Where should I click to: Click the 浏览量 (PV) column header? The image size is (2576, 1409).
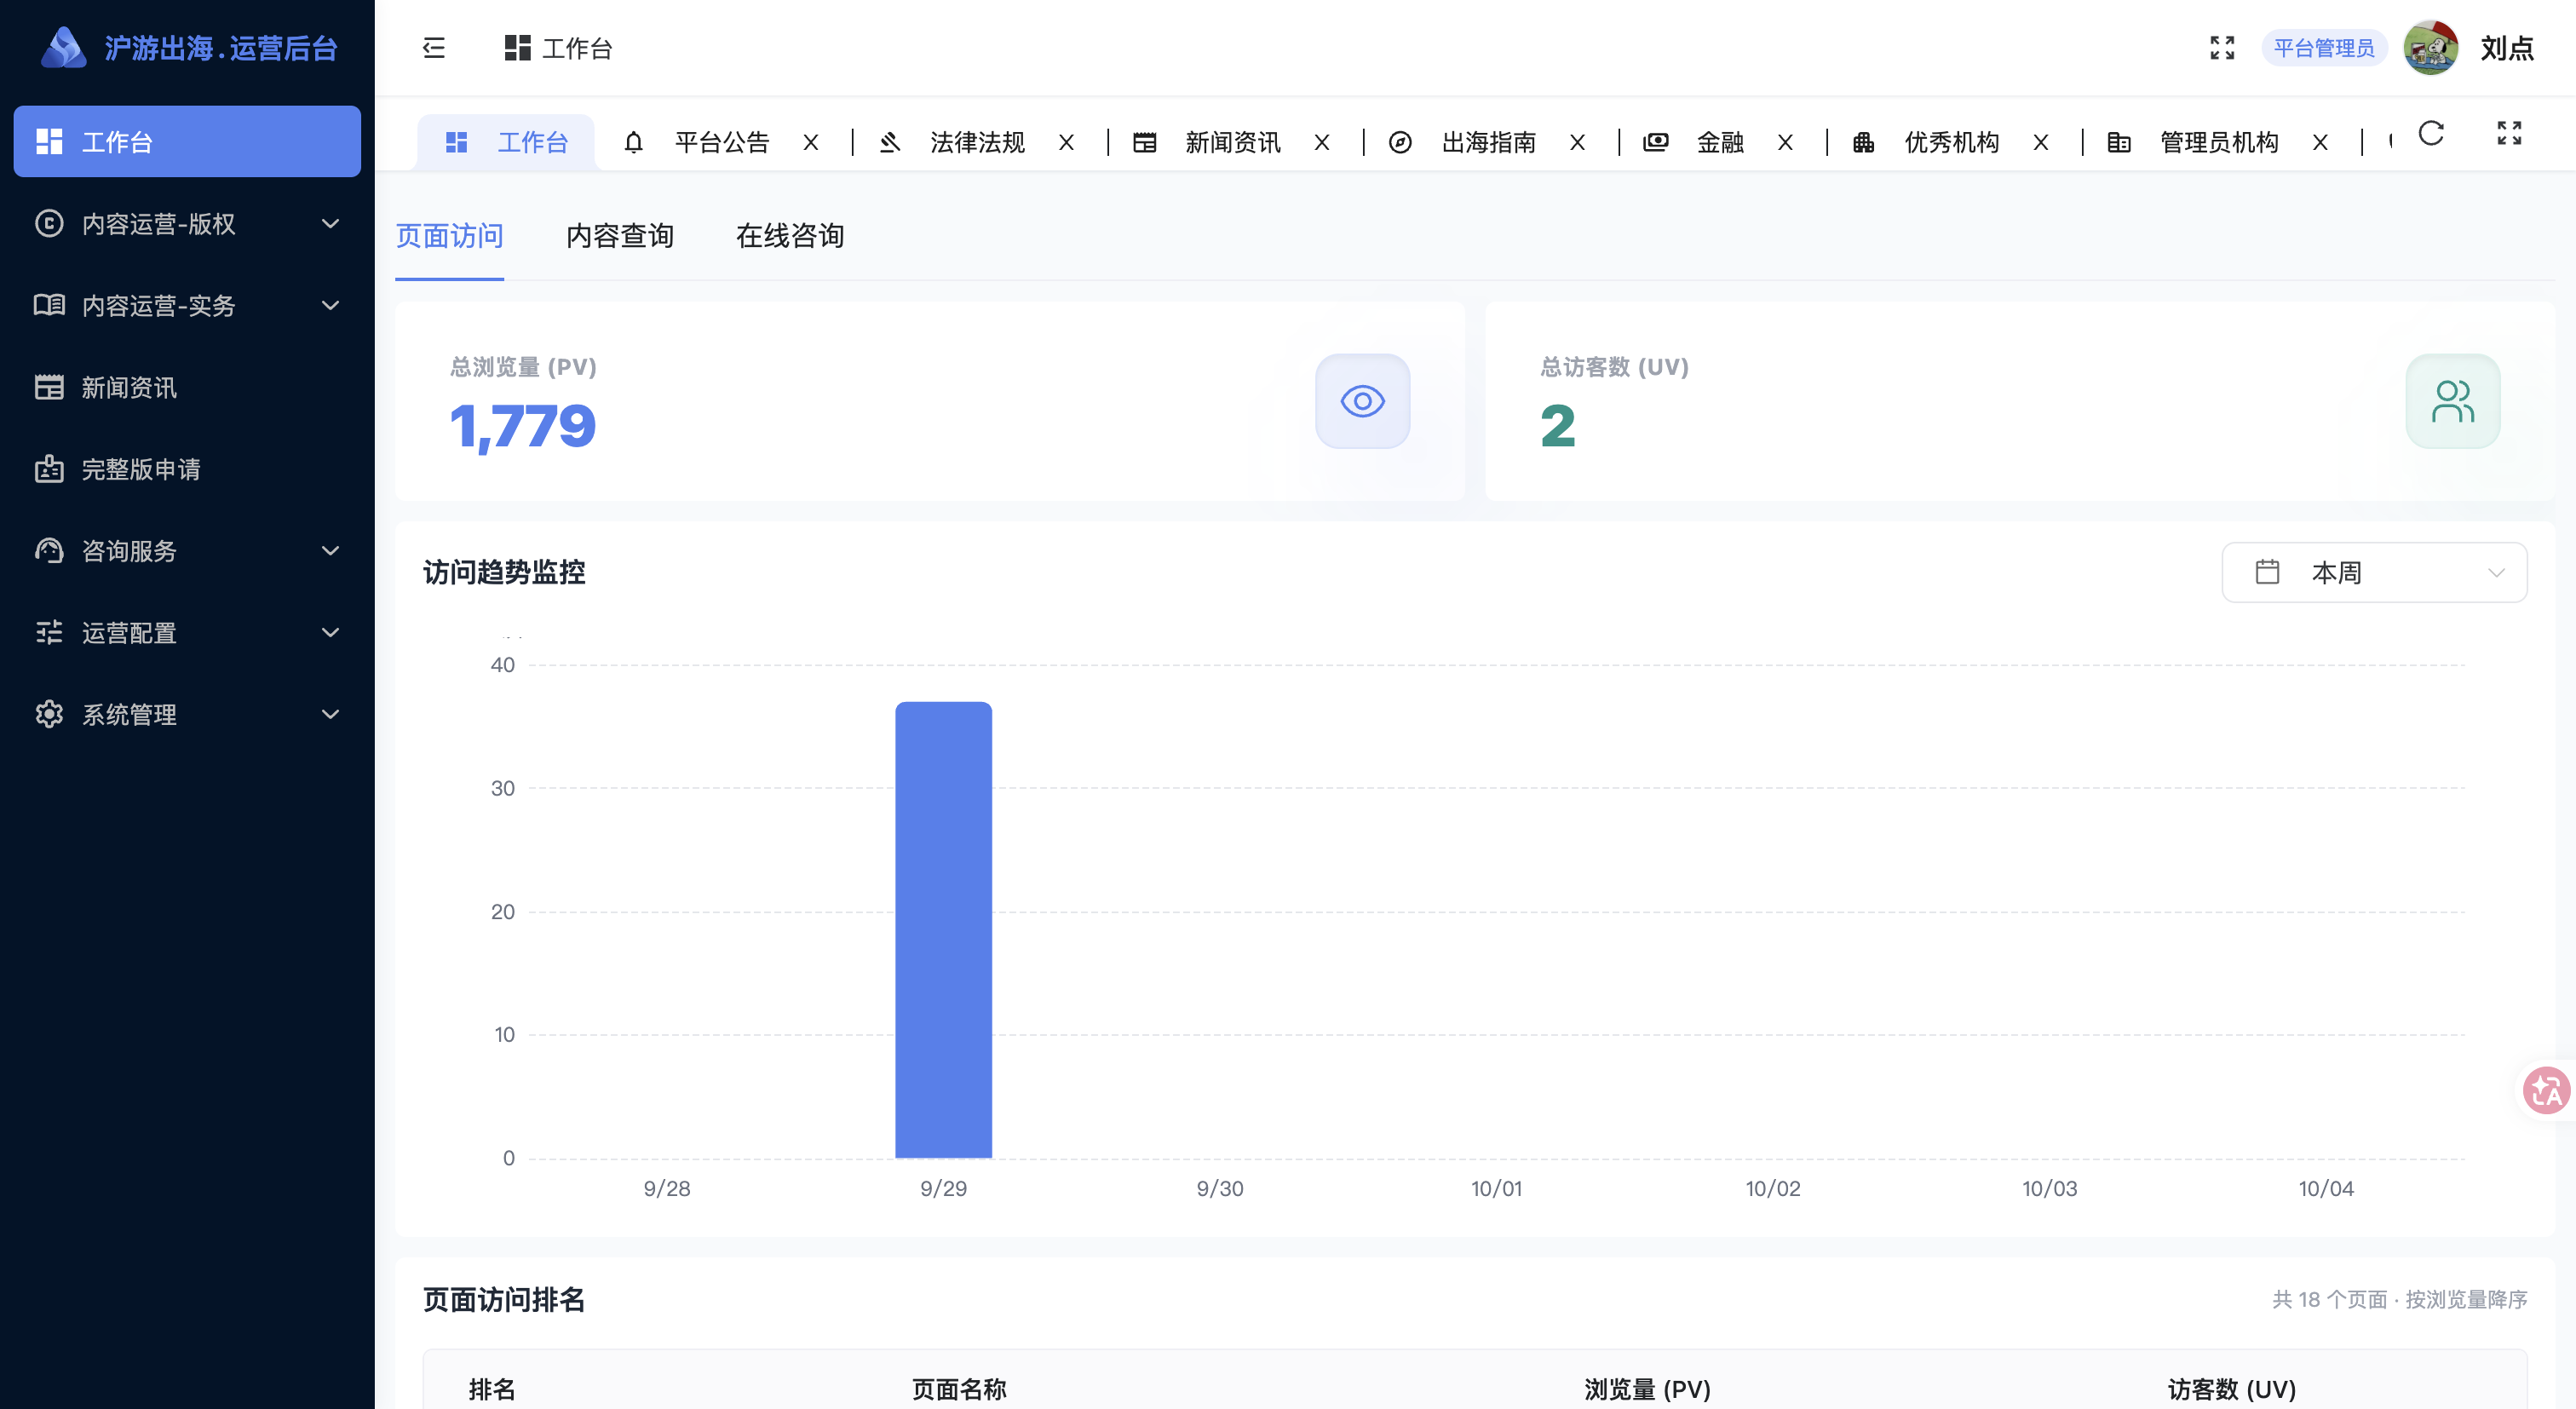click(1647, 1389)
